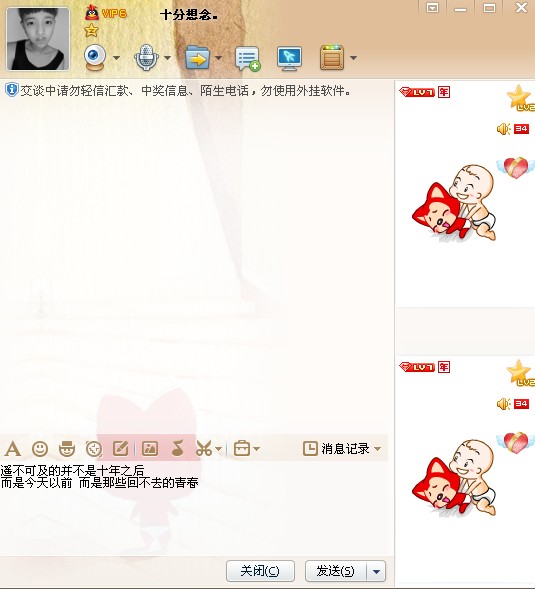Image resolution: width=535 pixels, height=589 pixels.
Task: Click the music note sharing icon
Action: (177, 448)
